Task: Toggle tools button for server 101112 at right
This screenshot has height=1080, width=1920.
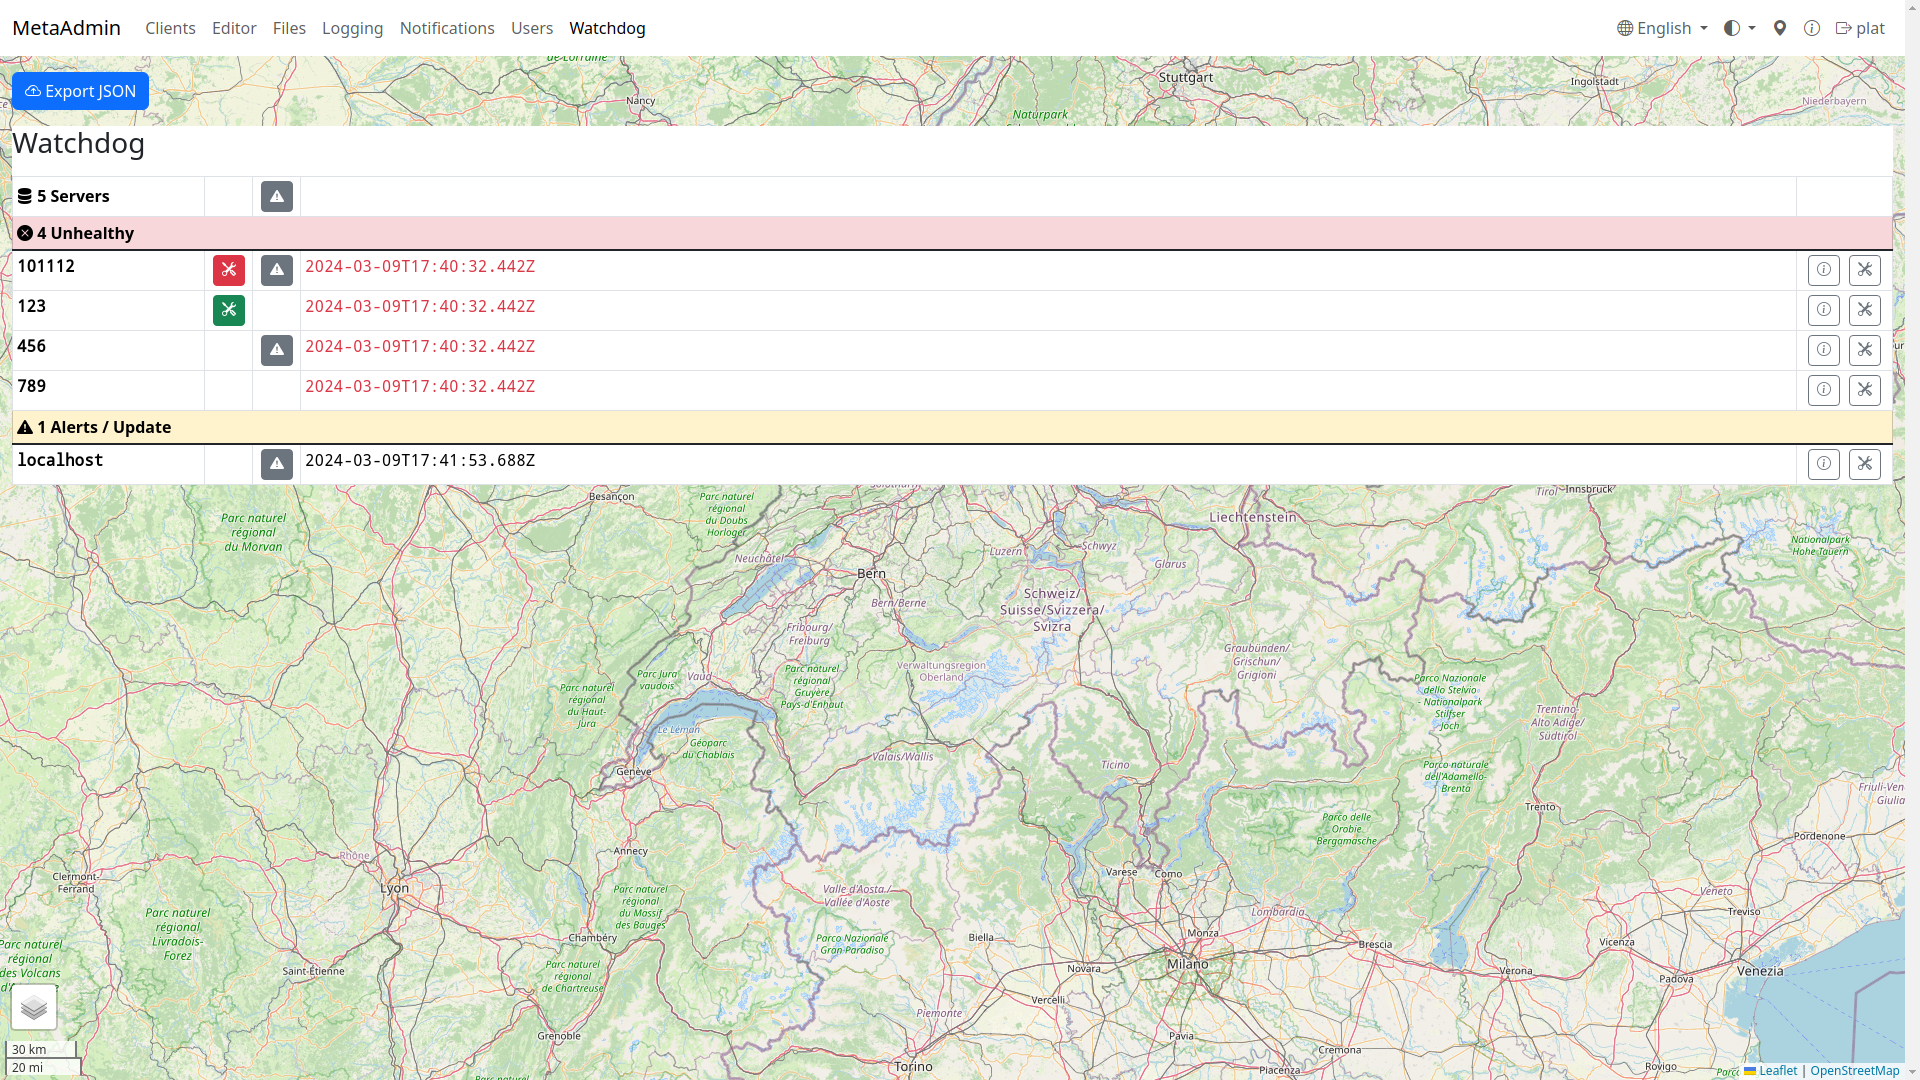Action: coord(1864,270)
